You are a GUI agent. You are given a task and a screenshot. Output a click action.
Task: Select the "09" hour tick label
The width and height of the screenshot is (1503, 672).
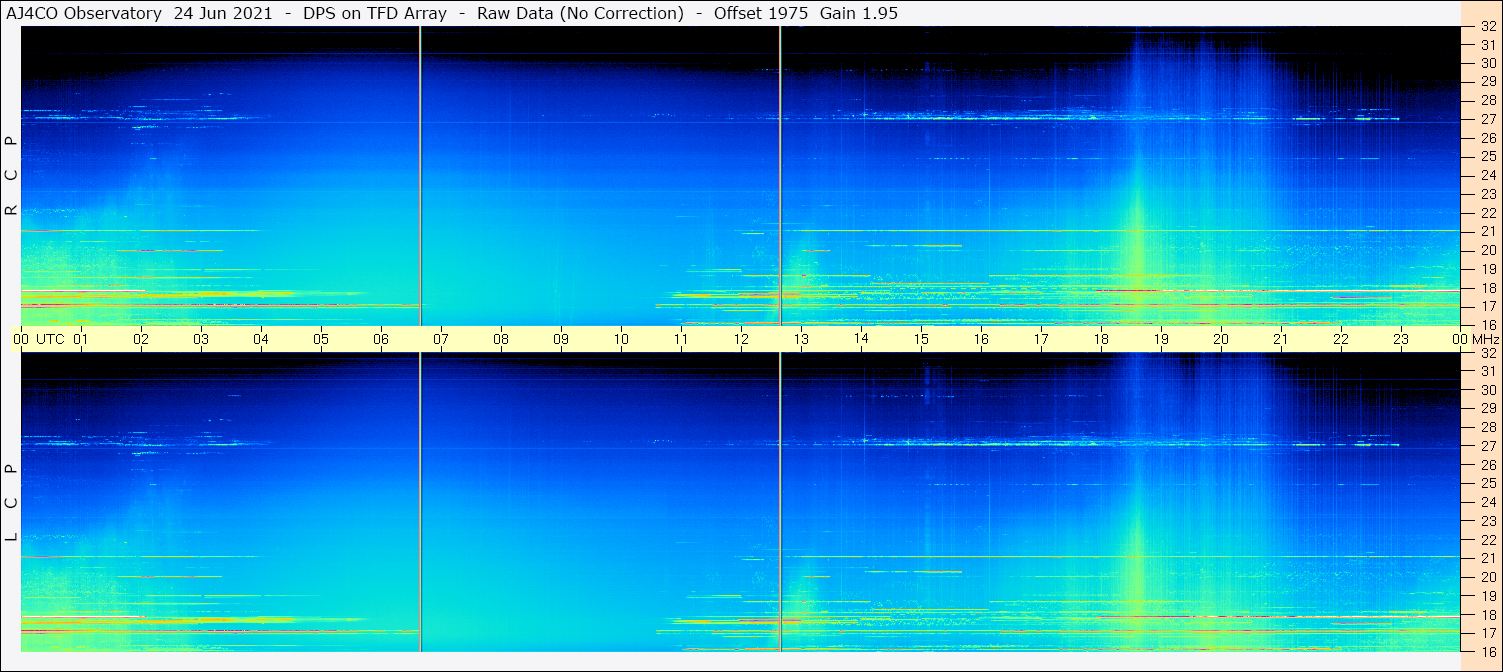(x=561, y=340)
